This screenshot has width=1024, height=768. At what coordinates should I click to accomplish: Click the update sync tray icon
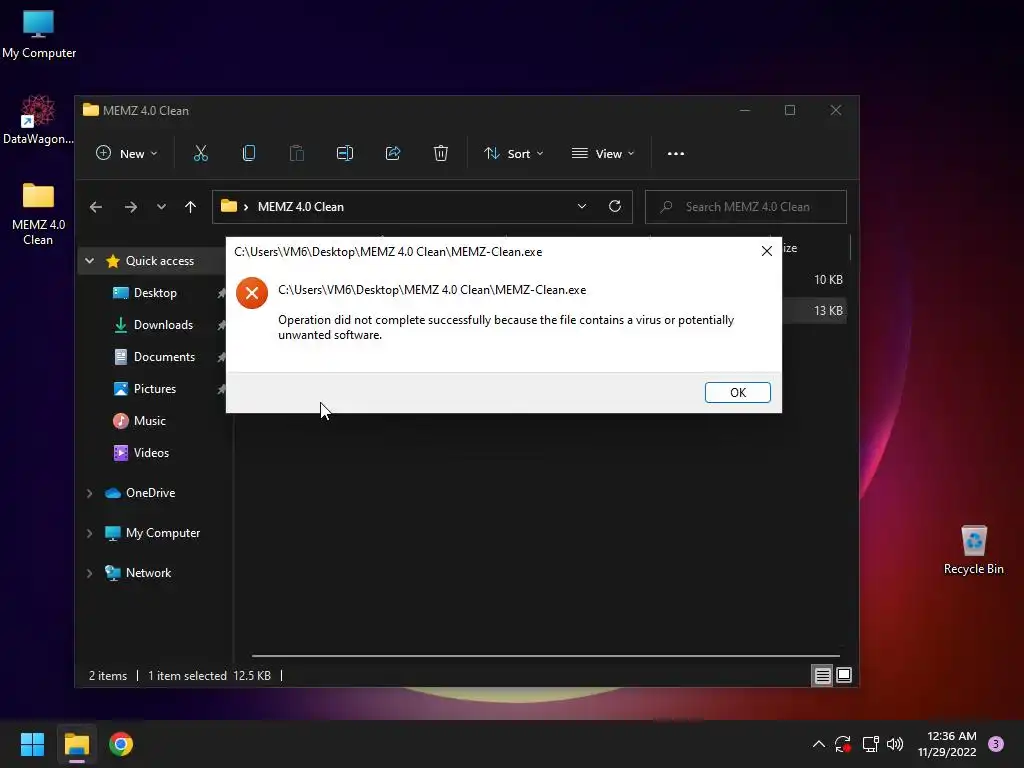click(x=842, y=744)
